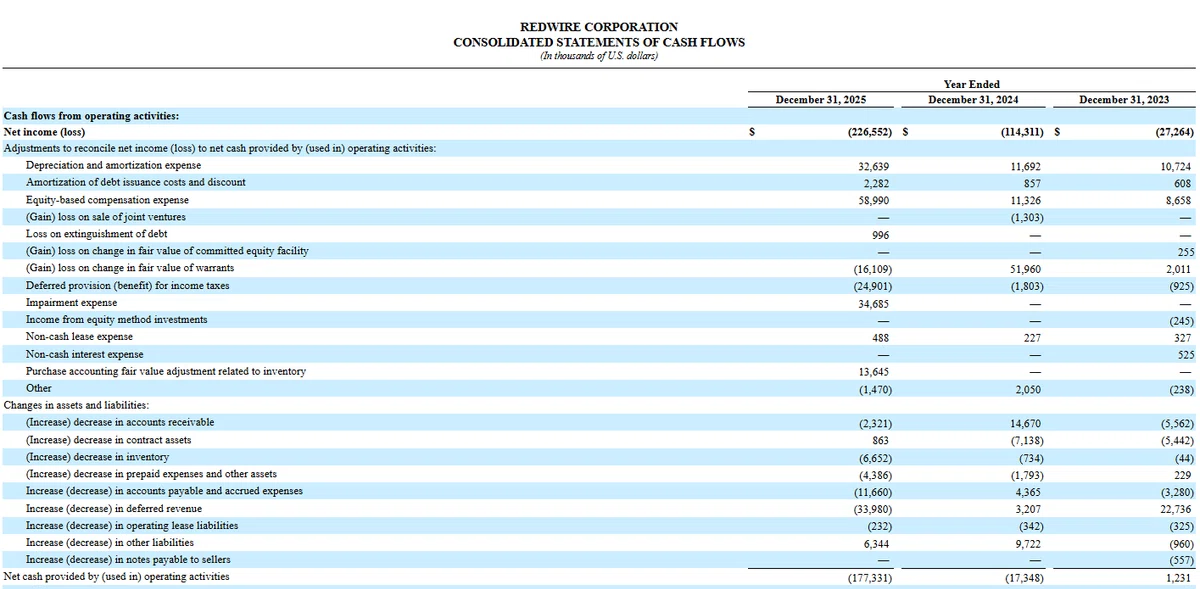
Task: Select depreciation value 11,692
Action: (1027, 166)
